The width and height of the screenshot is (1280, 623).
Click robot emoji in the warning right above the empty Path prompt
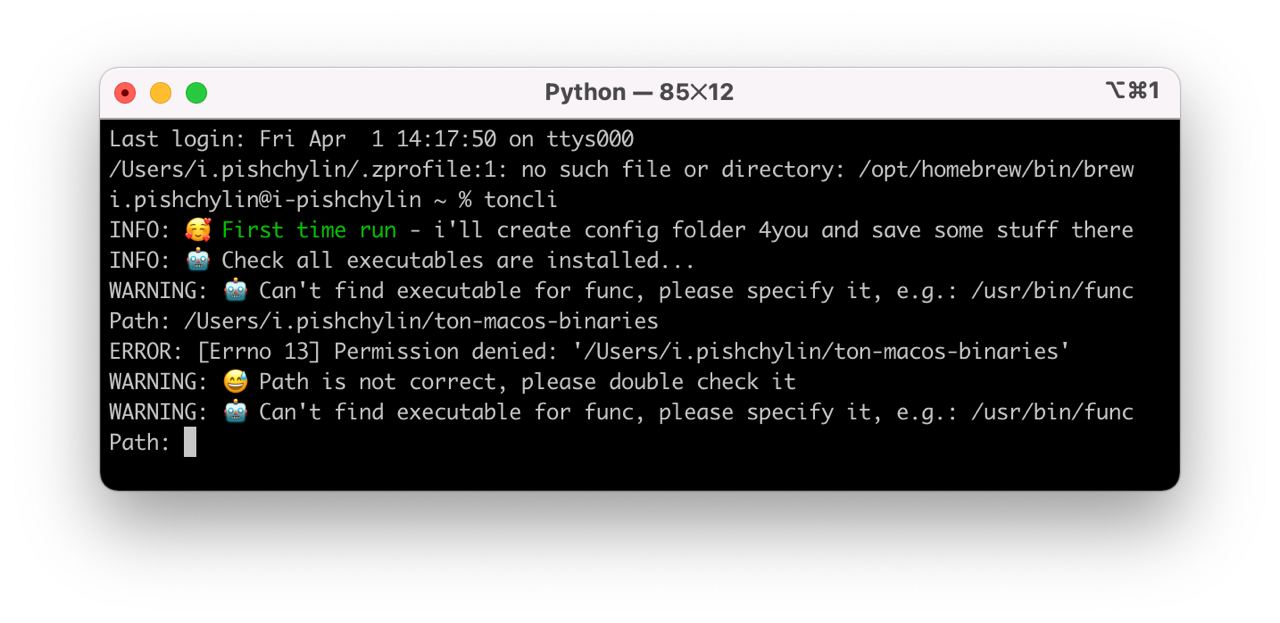point(235,411)
